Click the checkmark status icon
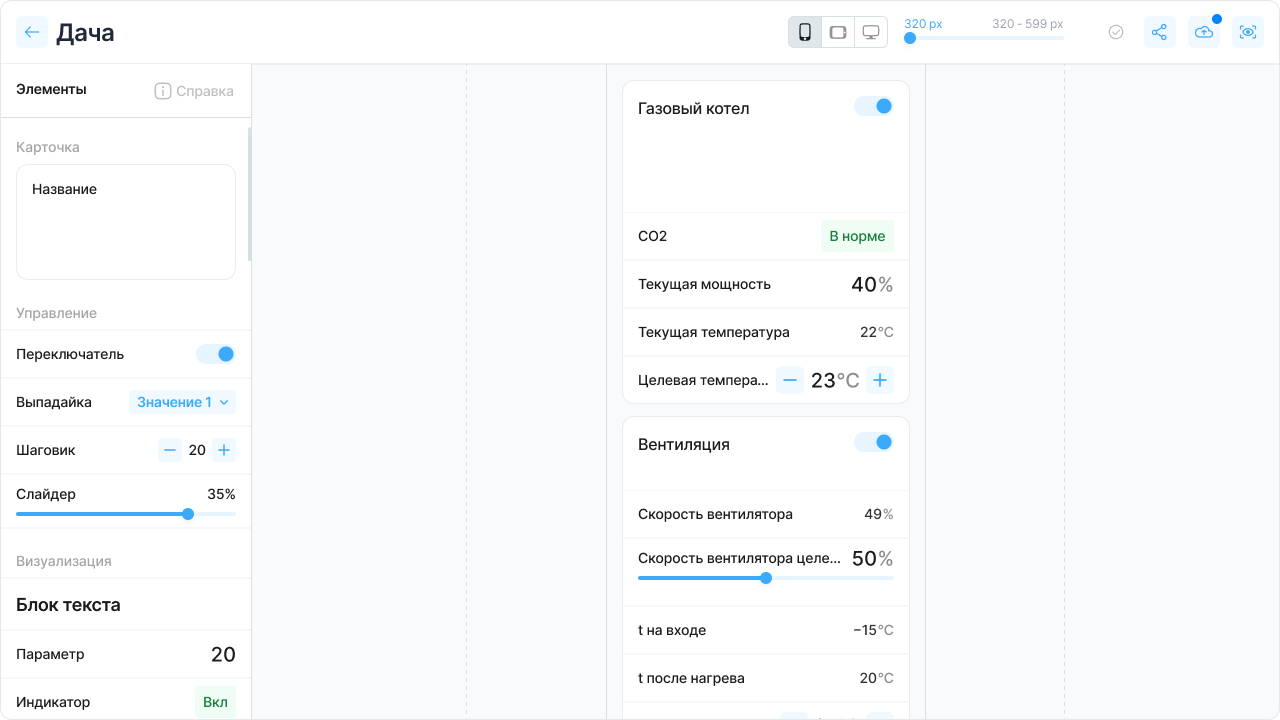The width and height of the screenshot is (1280, 720). [1116, 32]
